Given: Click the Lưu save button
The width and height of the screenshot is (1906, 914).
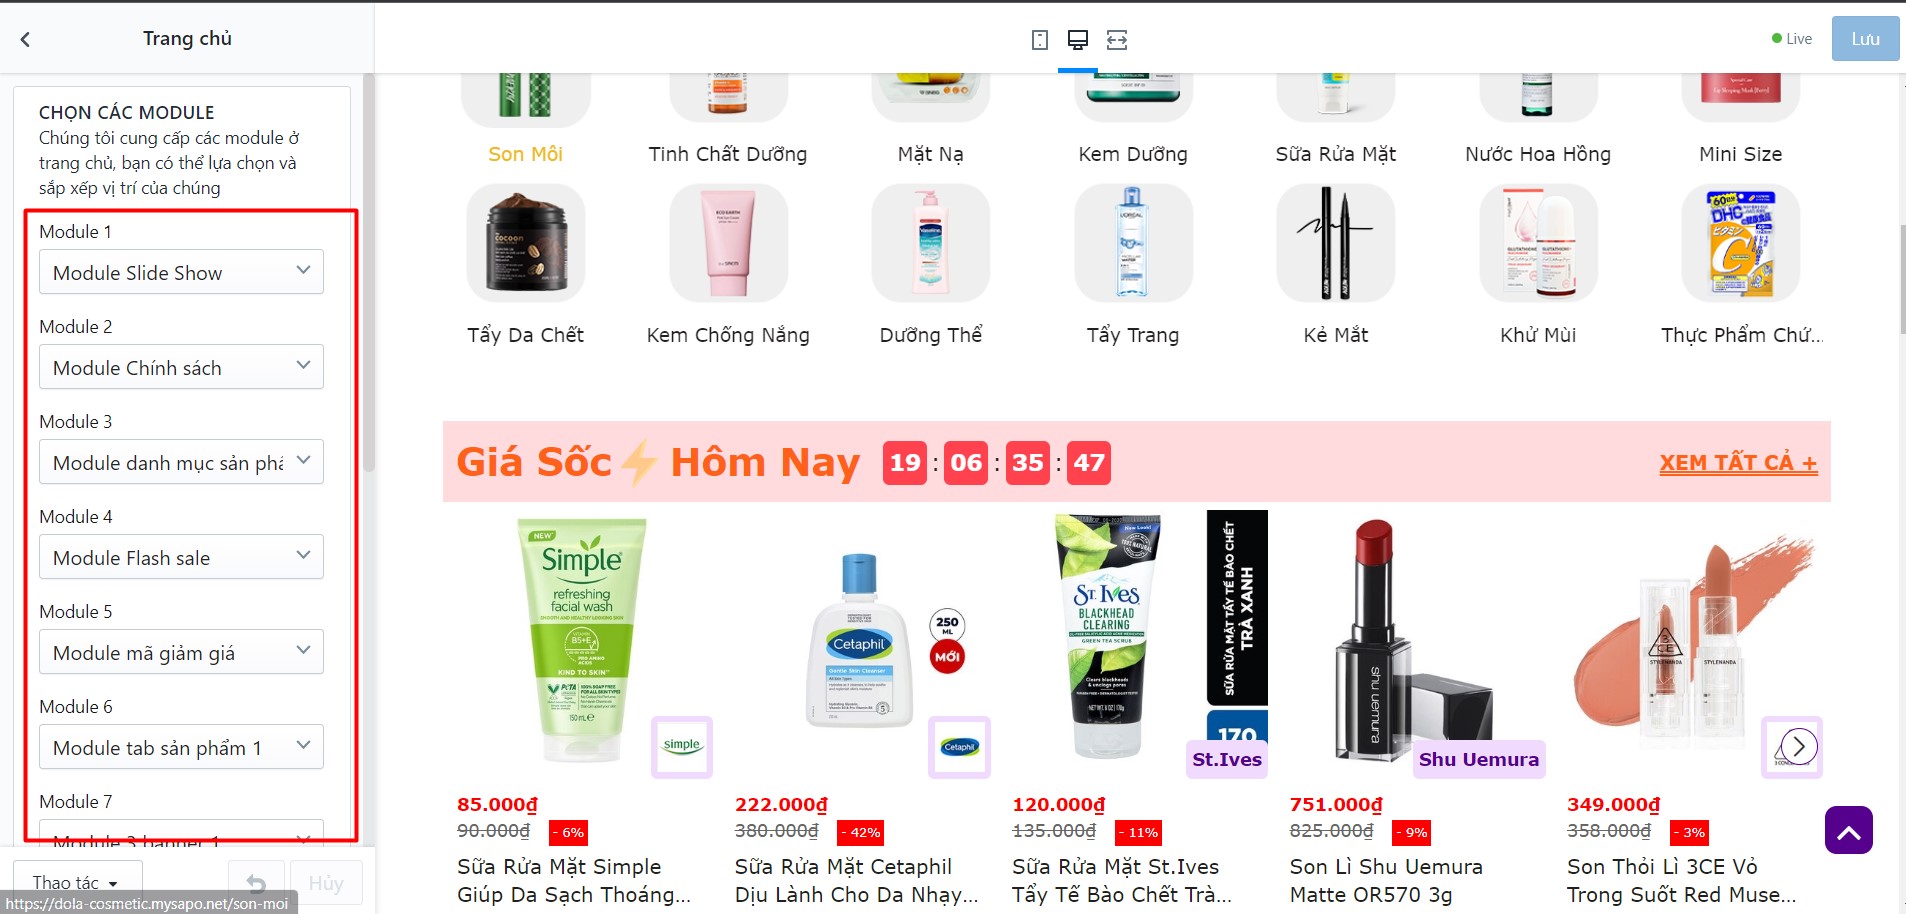Looking at the screenshot, I should point(1865,39).
